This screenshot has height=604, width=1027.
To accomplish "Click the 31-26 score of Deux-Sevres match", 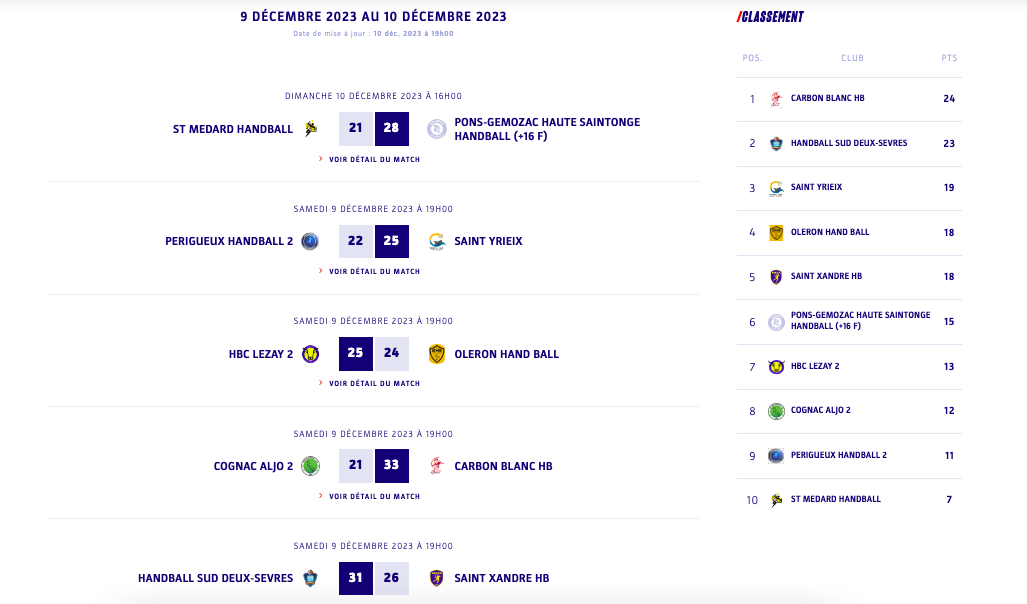I will pyautogui.click(x=374, y=578).
